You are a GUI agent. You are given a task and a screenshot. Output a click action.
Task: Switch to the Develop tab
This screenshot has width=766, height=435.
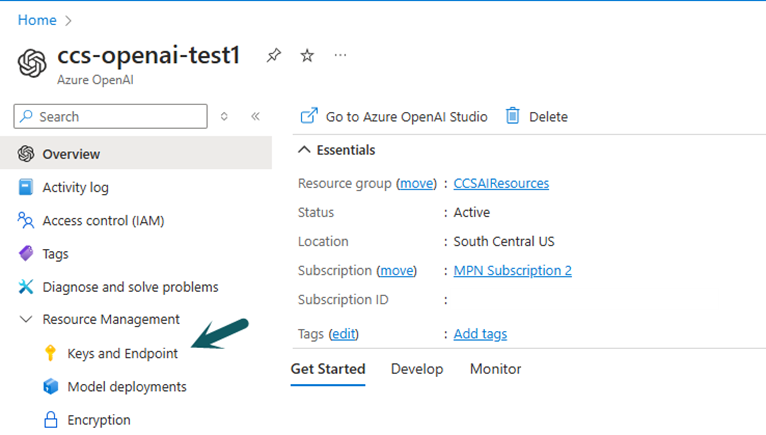point(417,369)
